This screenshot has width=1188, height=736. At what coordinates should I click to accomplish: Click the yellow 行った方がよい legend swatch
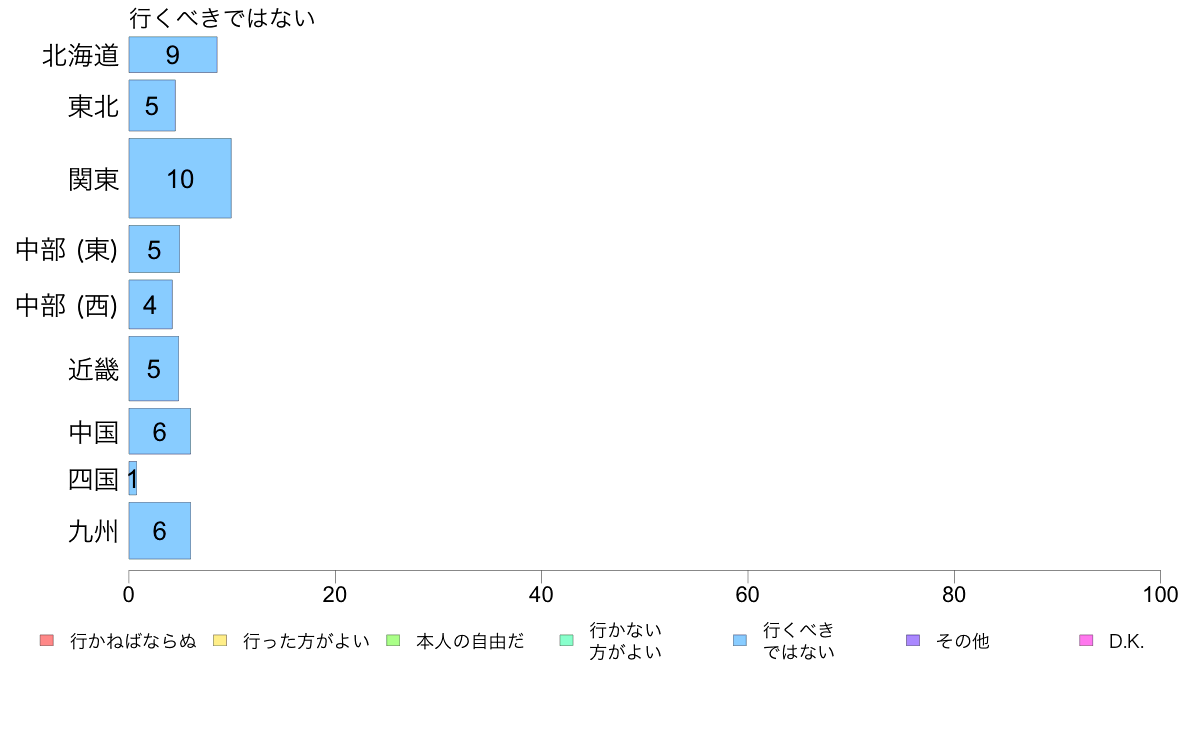[220, 640]
